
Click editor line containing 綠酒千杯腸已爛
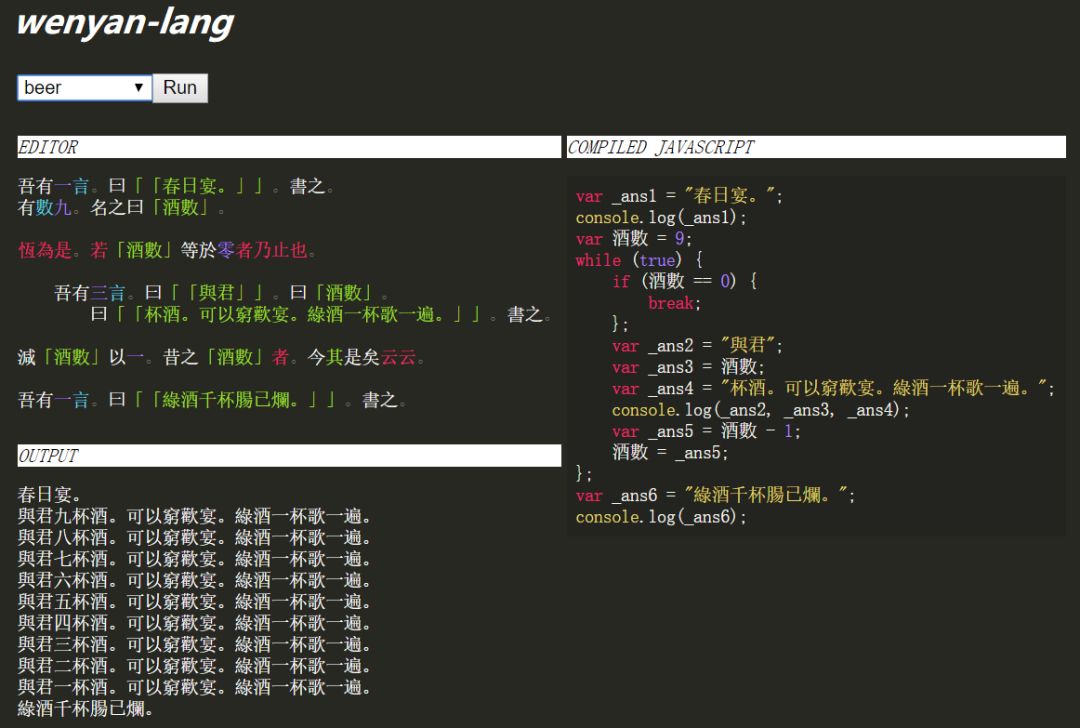[x=212, y=399]
